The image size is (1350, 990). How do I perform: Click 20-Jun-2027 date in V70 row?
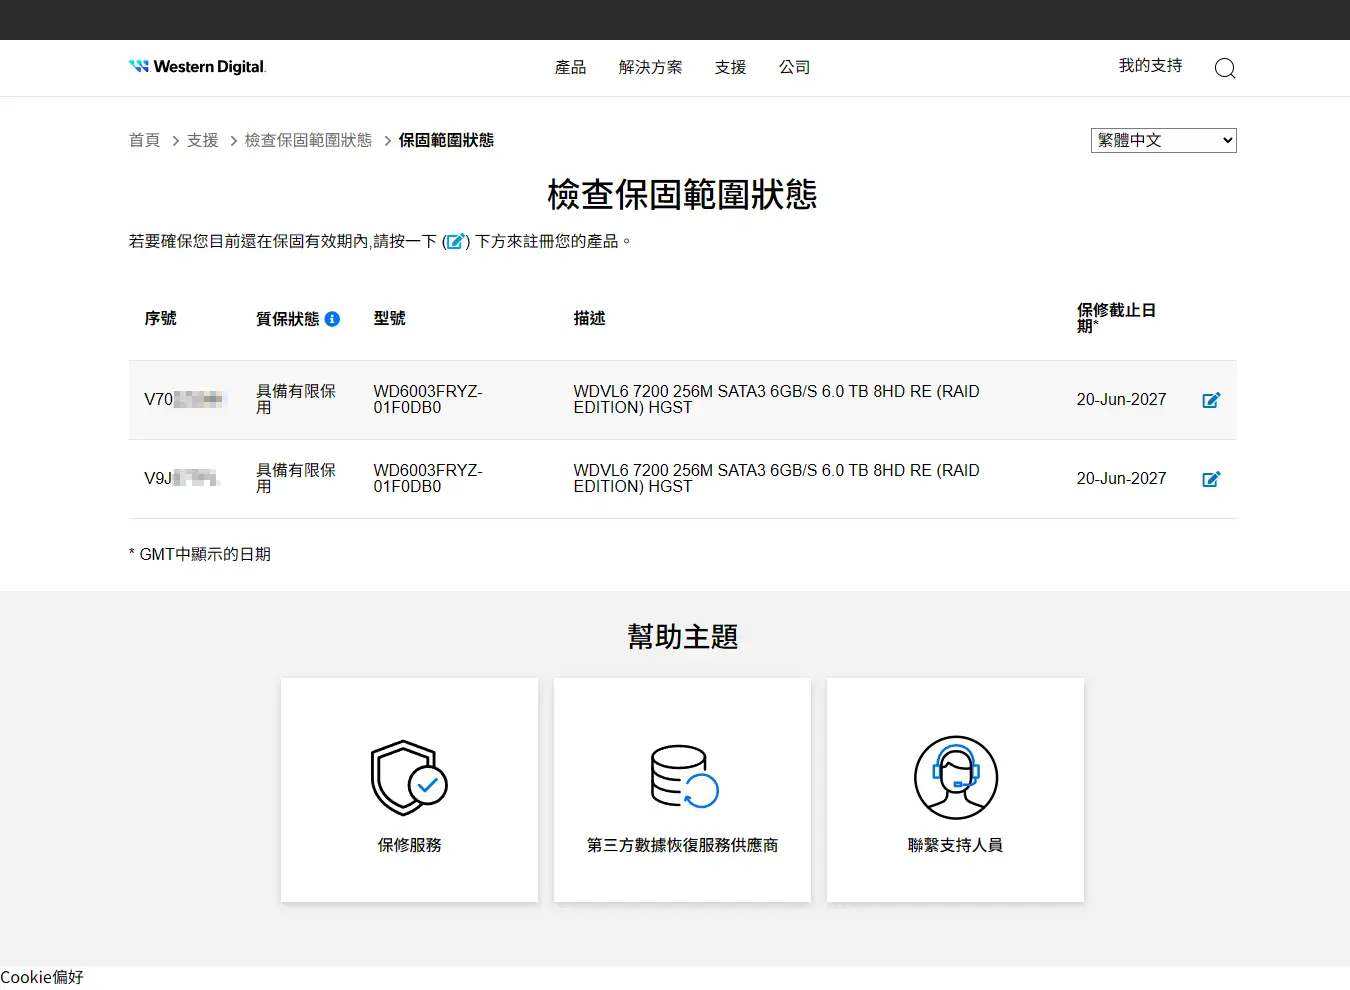1121,399
